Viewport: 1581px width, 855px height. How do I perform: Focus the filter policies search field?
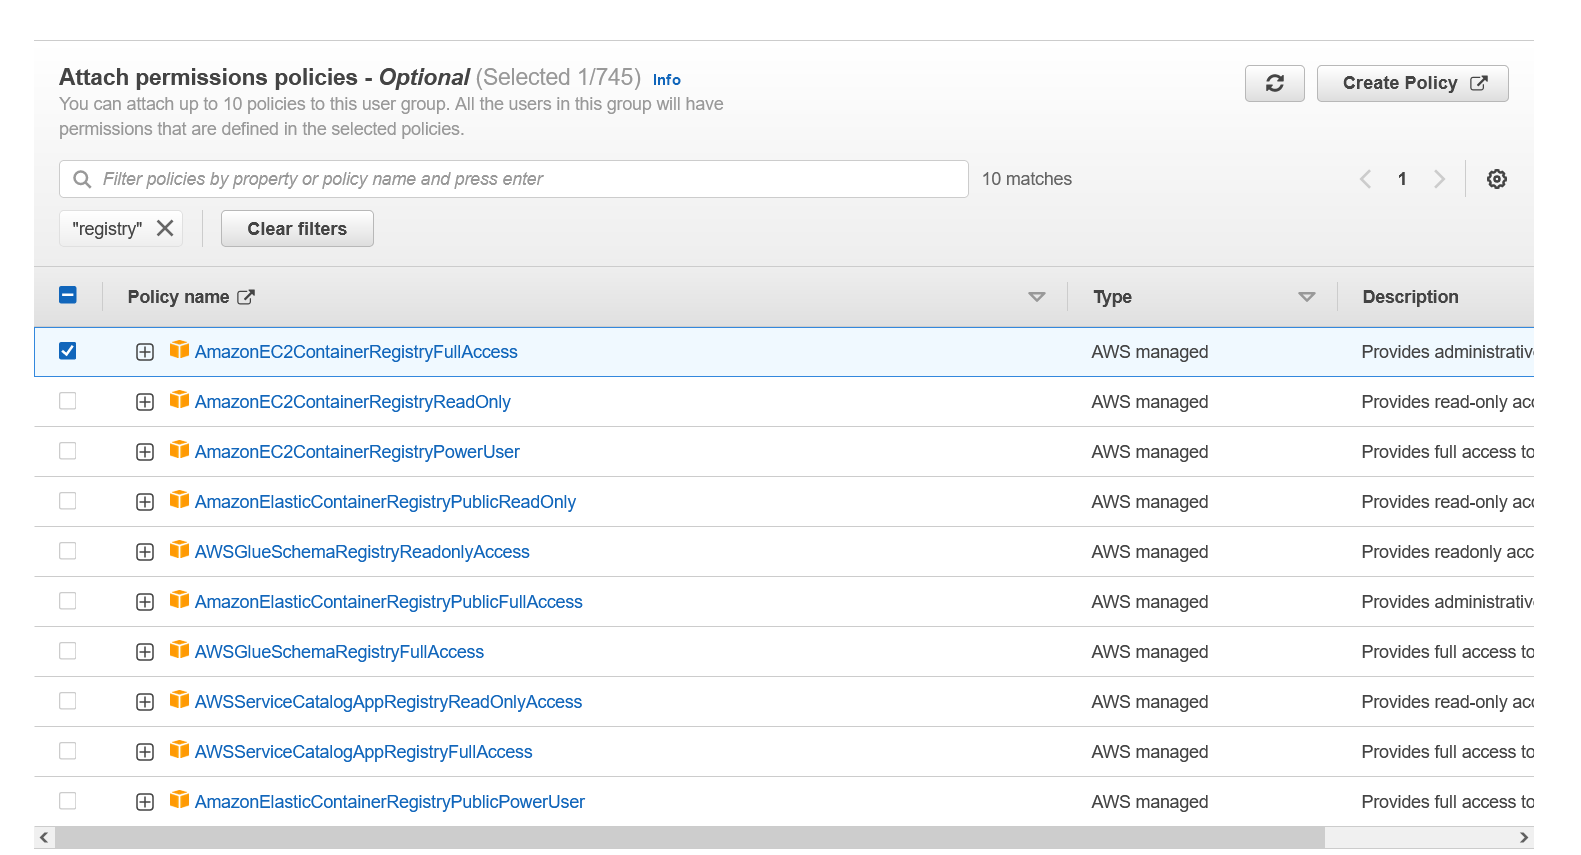(513, 179)
